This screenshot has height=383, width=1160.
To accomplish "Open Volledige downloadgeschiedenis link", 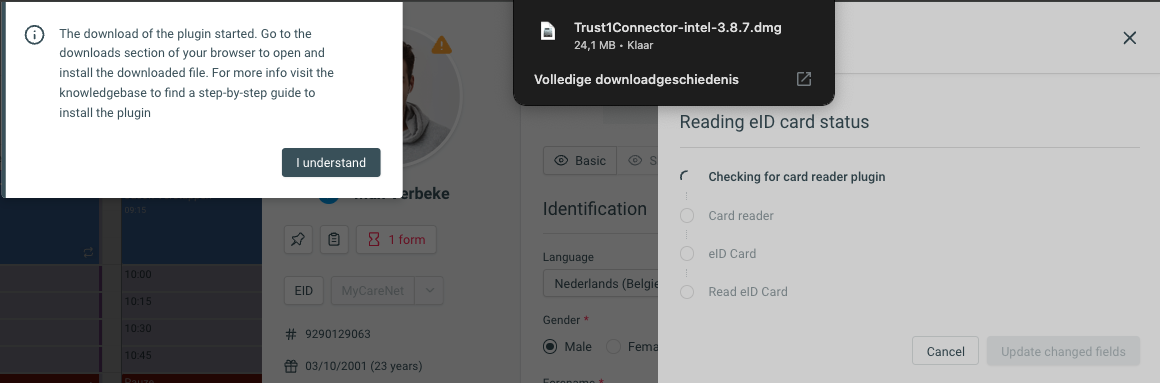I will 636,79.
